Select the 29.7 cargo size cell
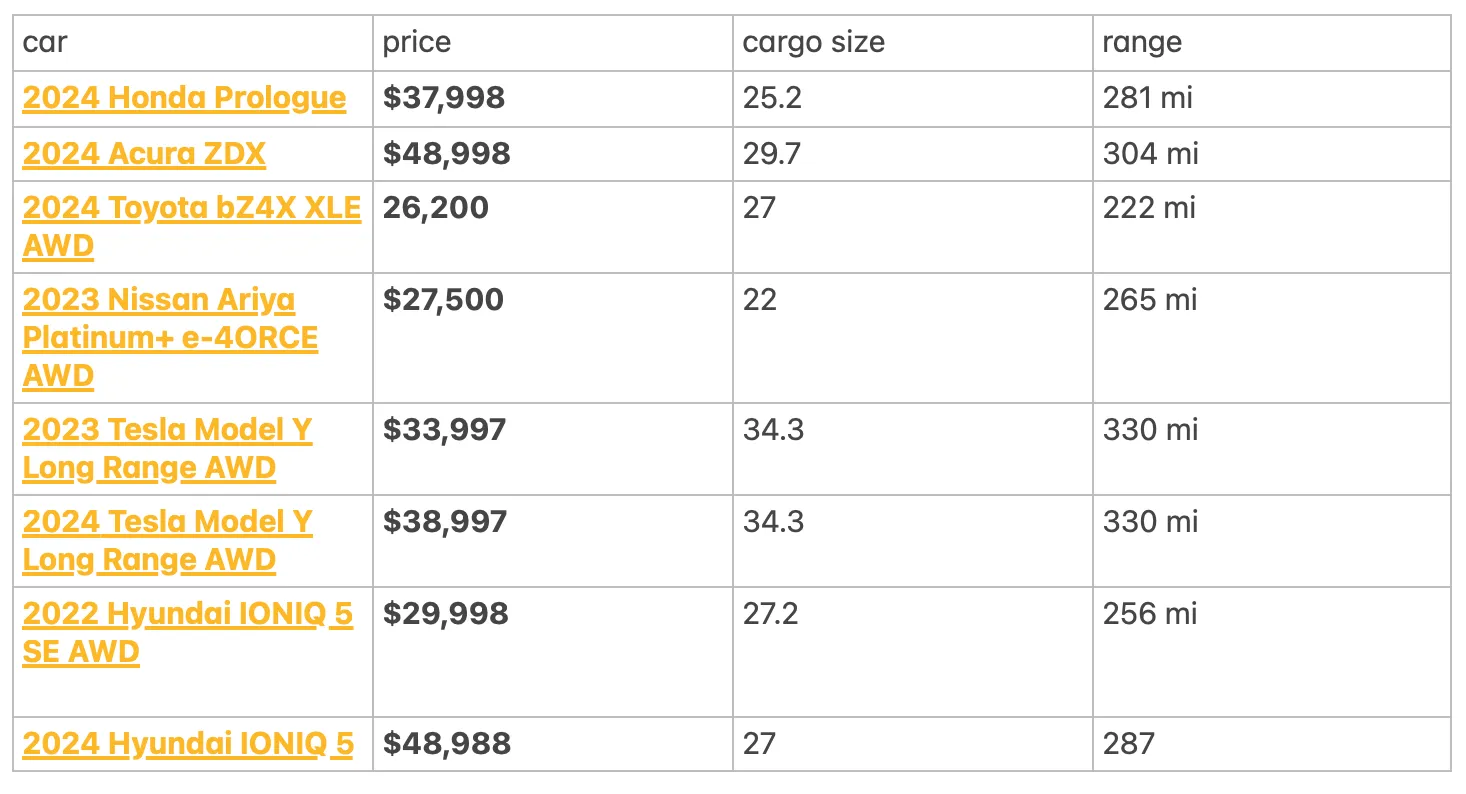 (772, 154)
